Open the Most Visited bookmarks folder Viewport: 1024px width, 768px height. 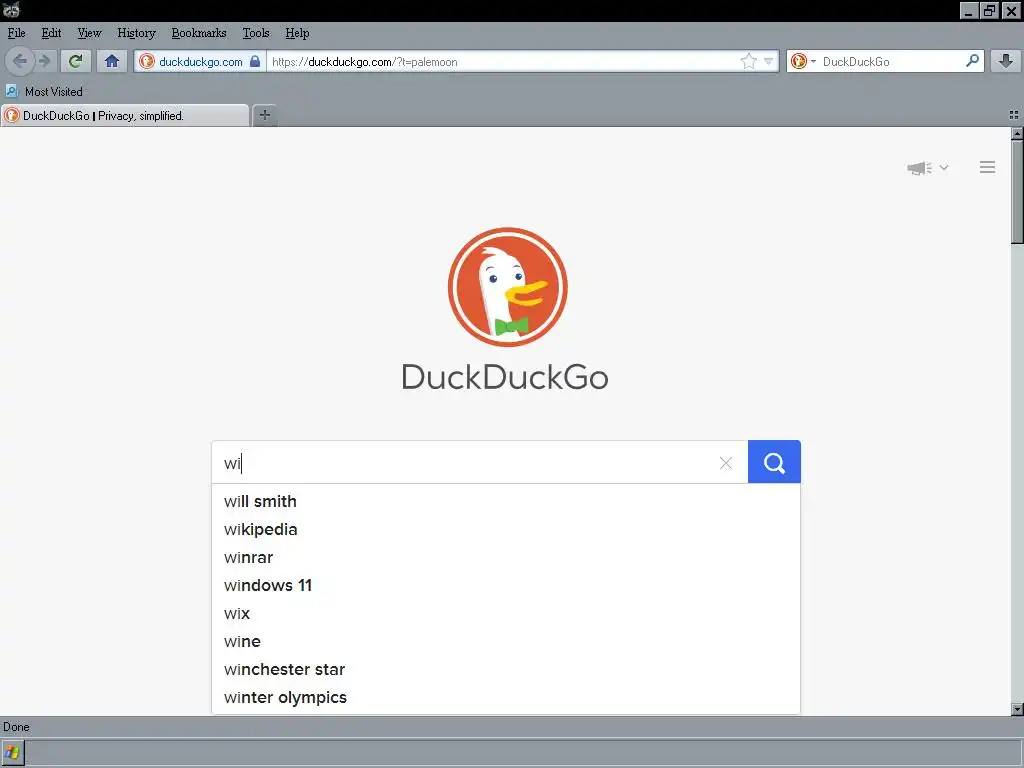tap(44, 91)
